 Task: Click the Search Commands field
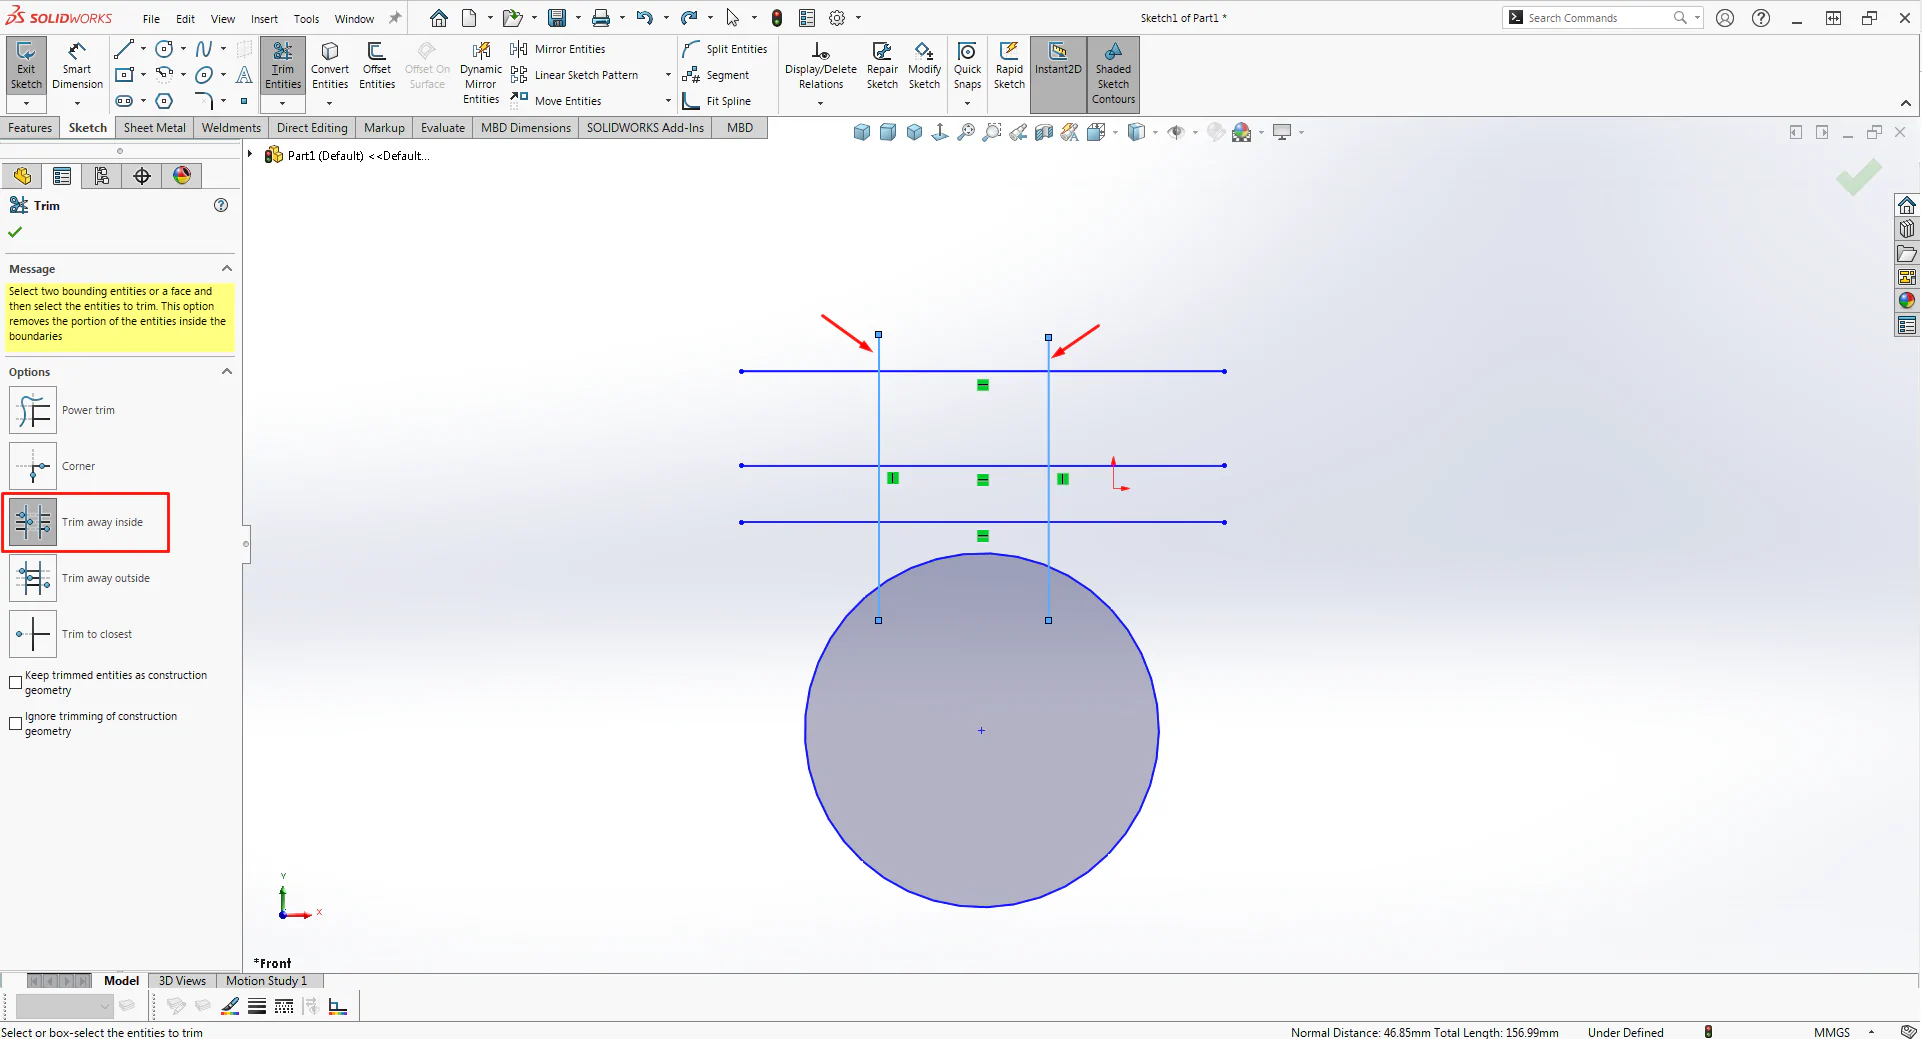click(1598, 18)
